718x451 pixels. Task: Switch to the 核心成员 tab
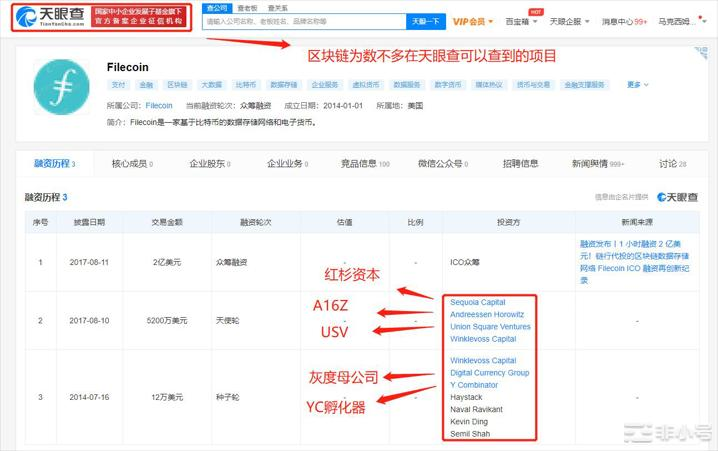tap(132, 163)
